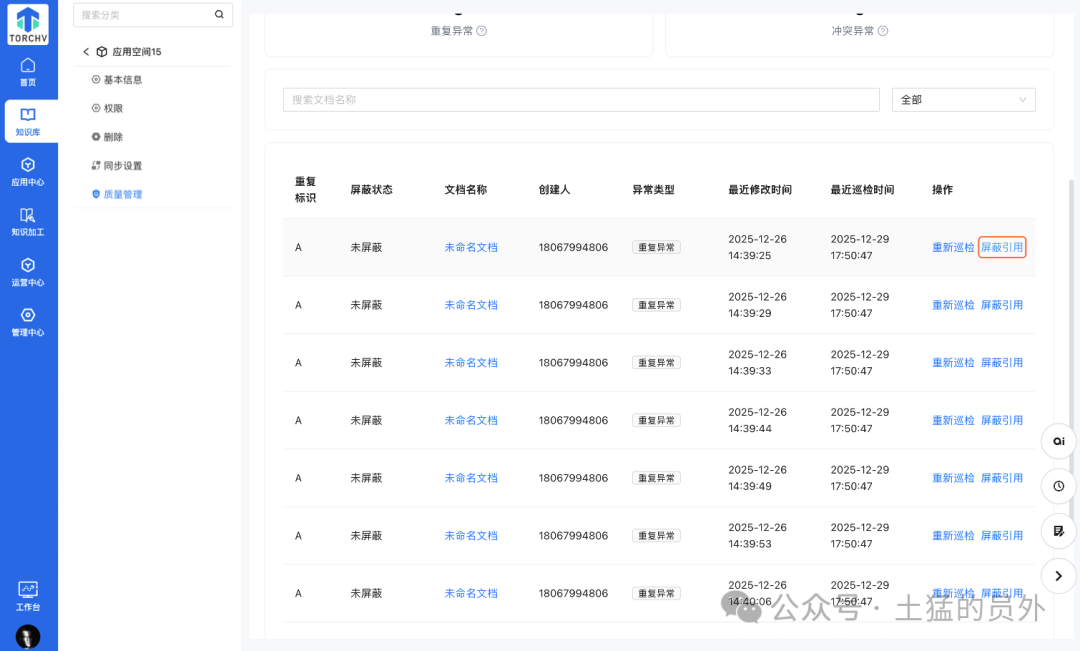Open 知识库 knowledge base section

click(x=28, y=121)
